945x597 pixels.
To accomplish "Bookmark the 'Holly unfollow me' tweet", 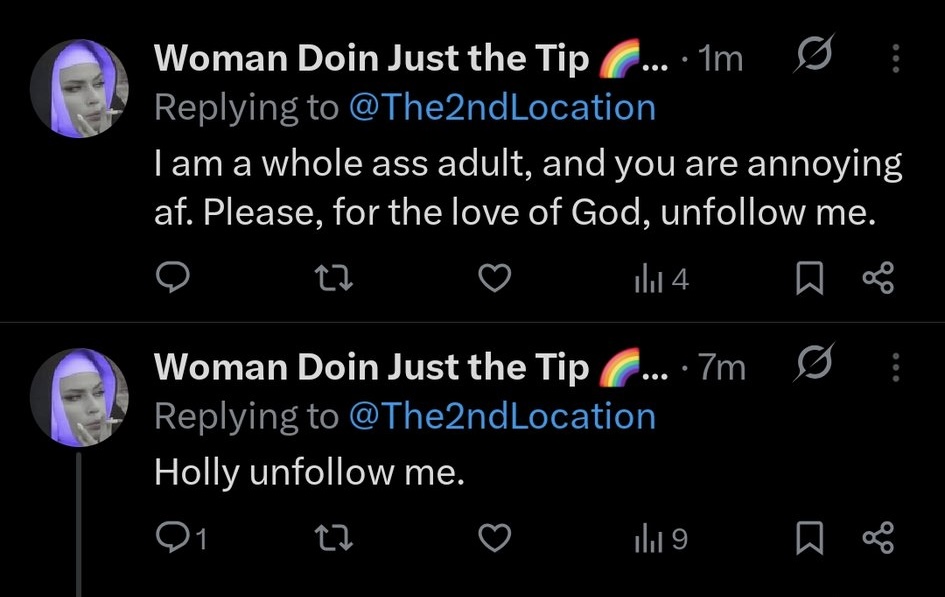I will 810,538.
